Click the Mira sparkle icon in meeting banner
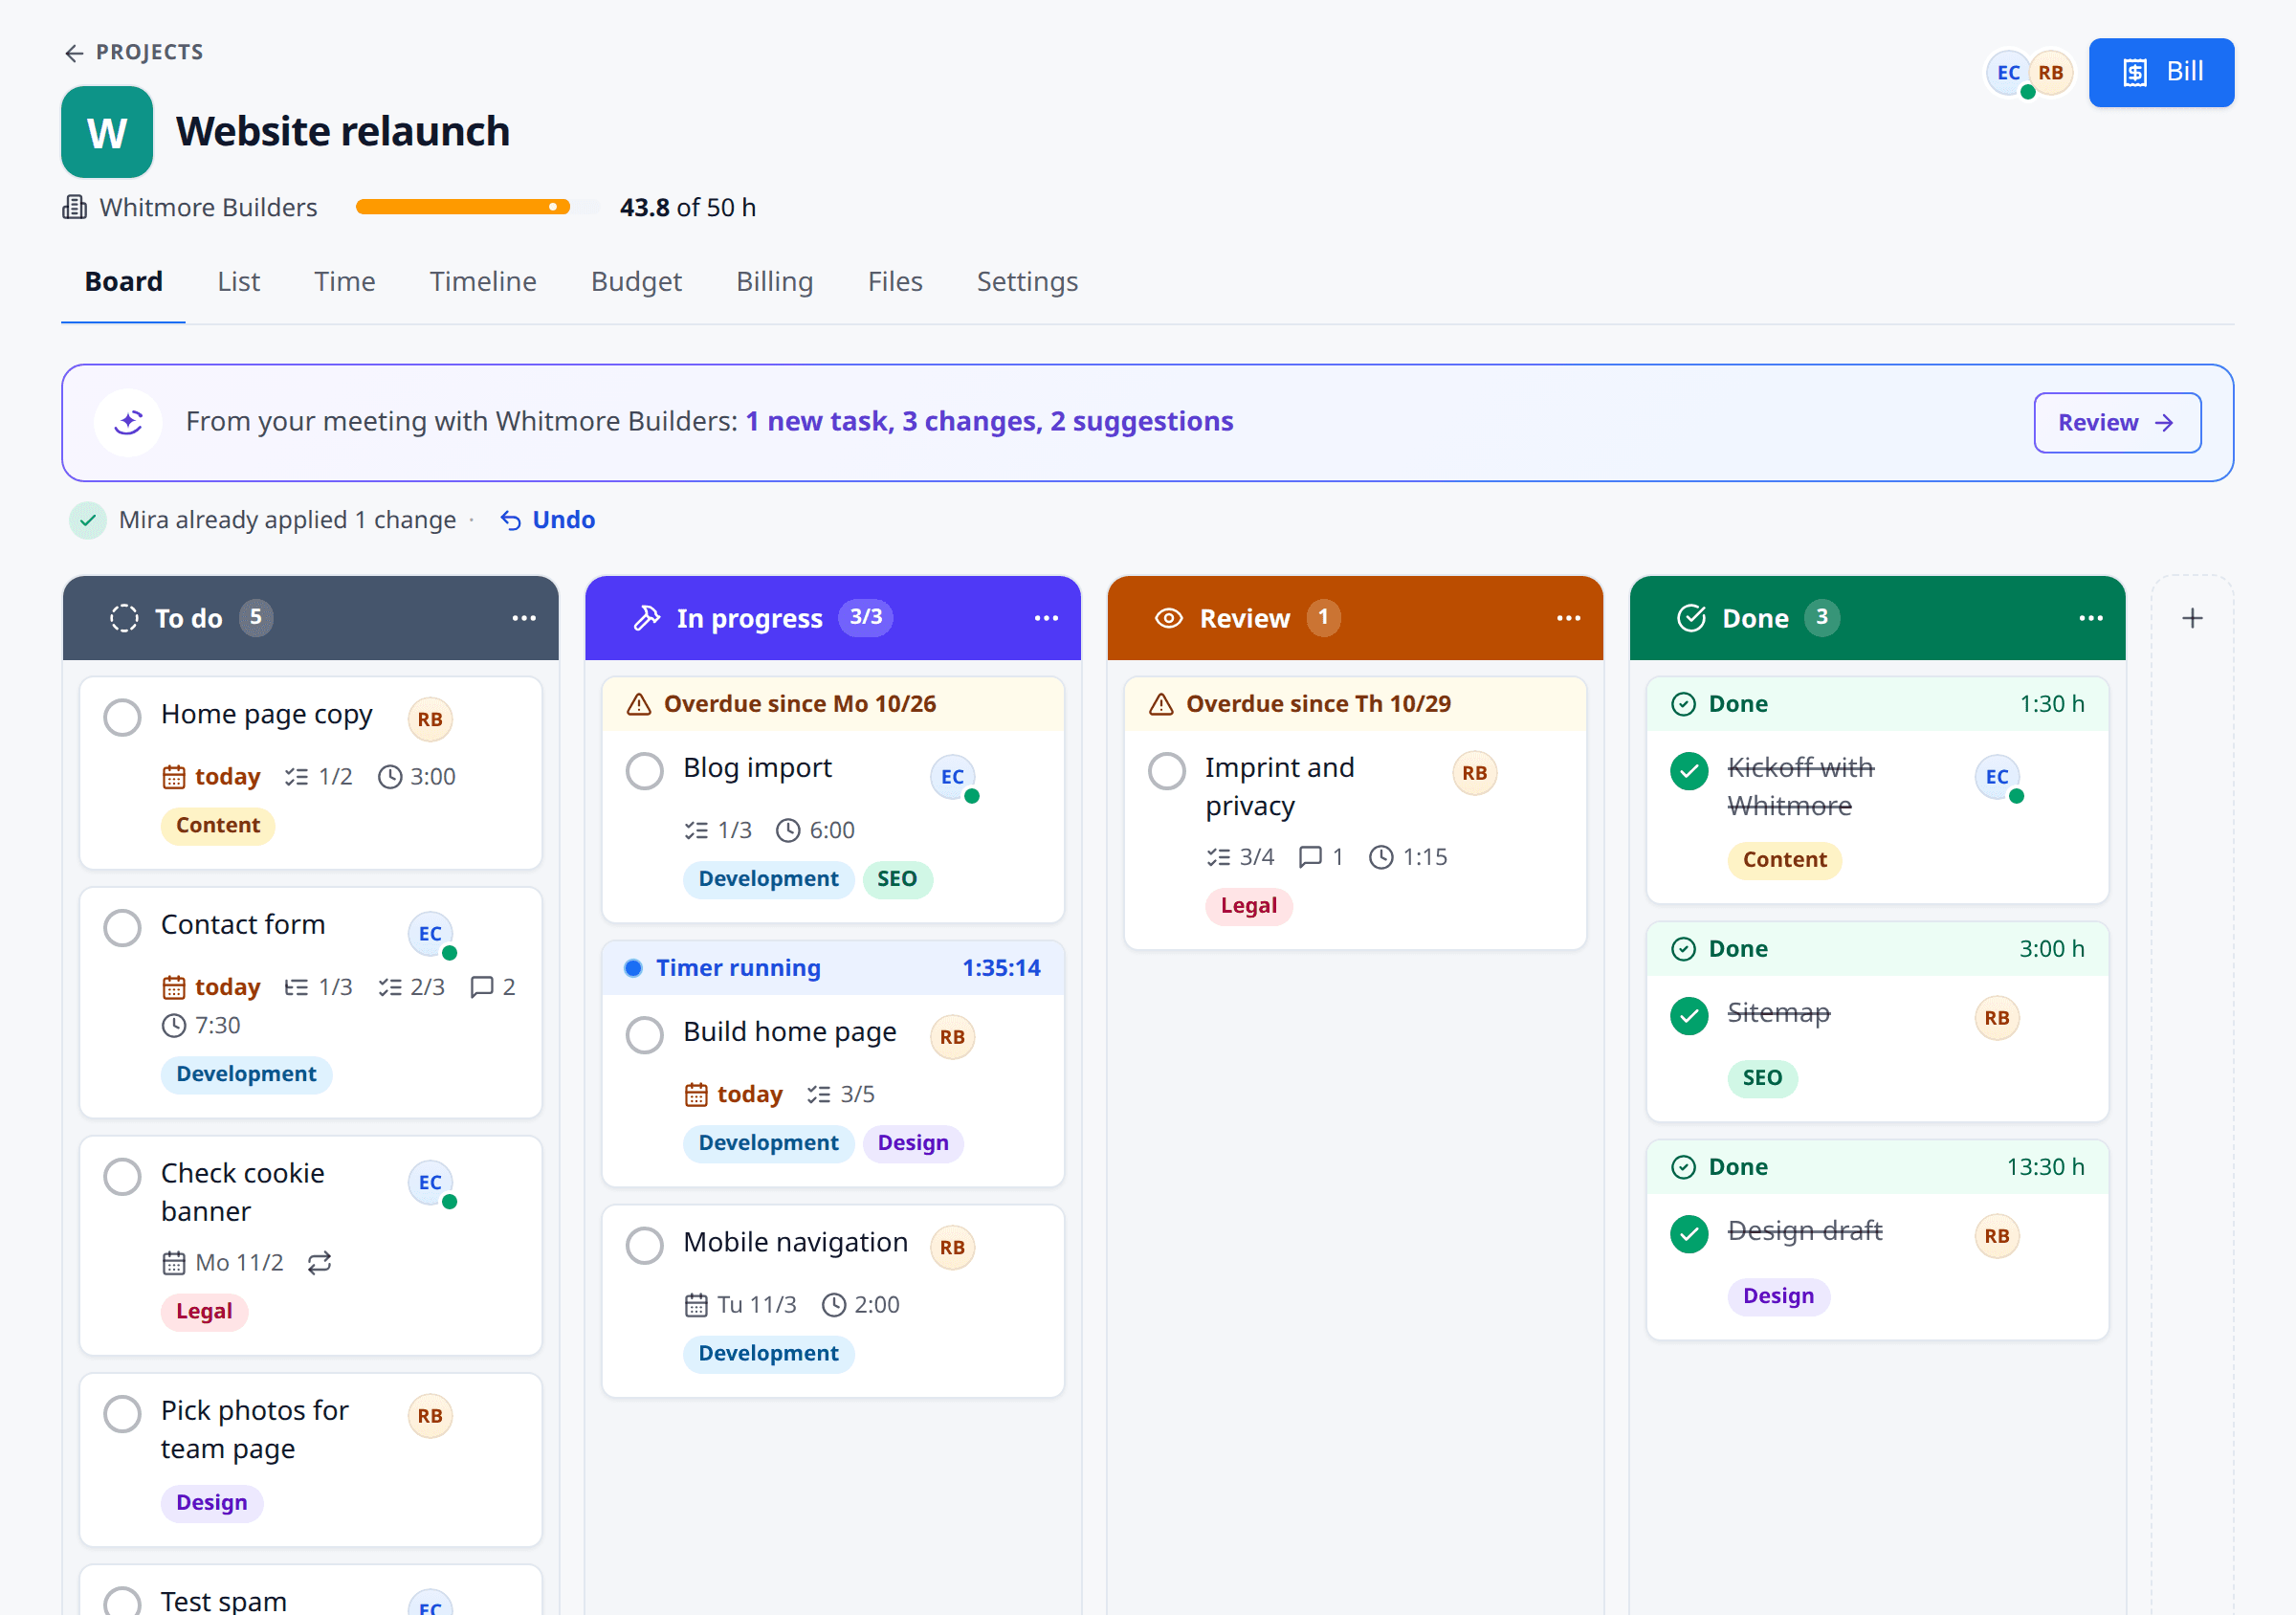Screen dimensions: 2296x1615 128,422
